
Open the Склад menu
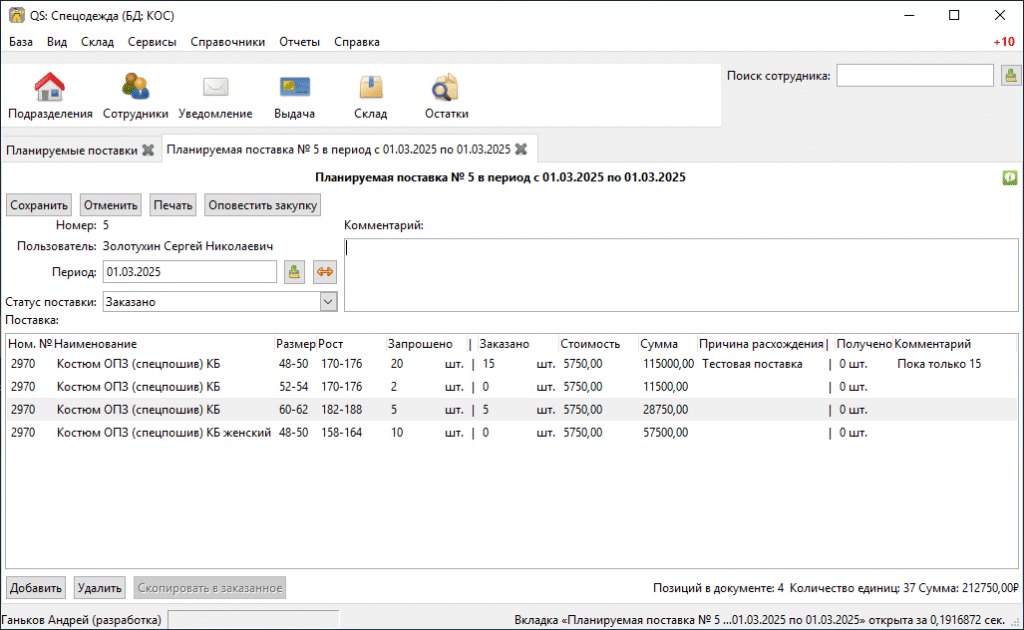point(97,42)
